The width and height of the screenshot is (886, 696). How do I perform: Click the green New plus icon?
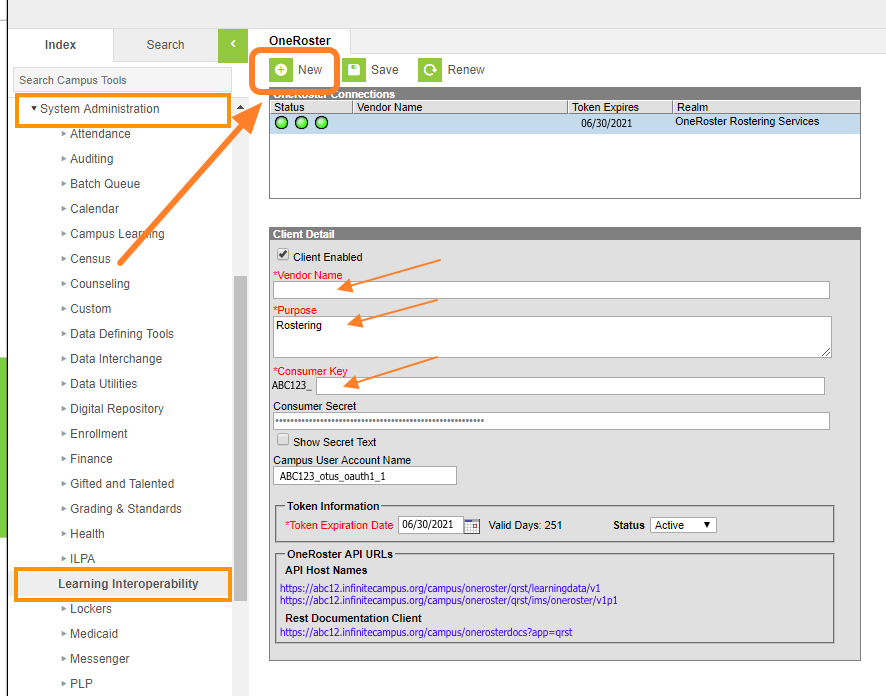[281, 69]
